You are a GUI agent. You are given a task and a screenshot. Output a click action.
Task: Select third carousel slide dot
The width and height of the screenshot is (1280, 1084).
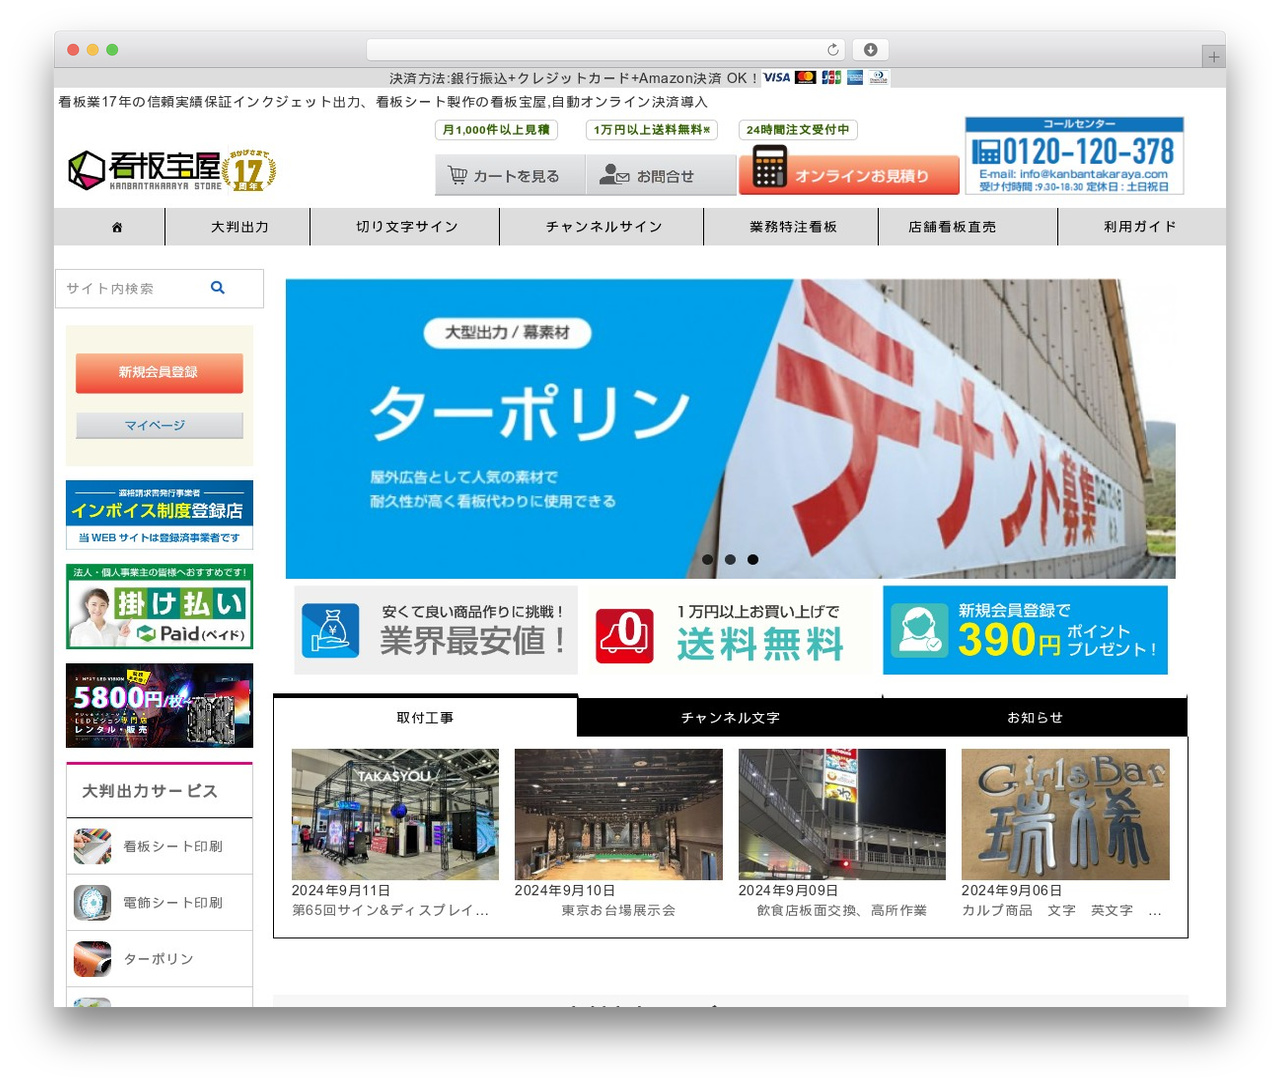coord(753,560)
